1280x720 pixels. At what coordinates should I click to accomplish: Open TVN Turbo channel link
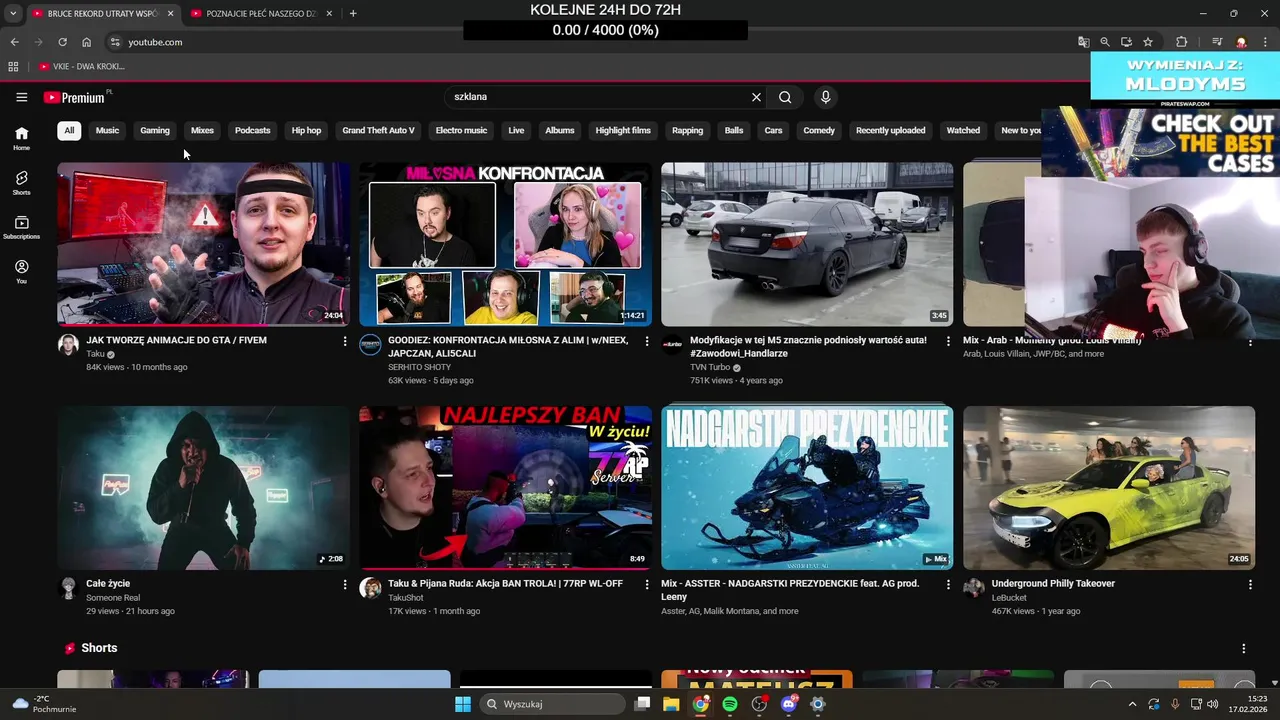tap(710, 367)
